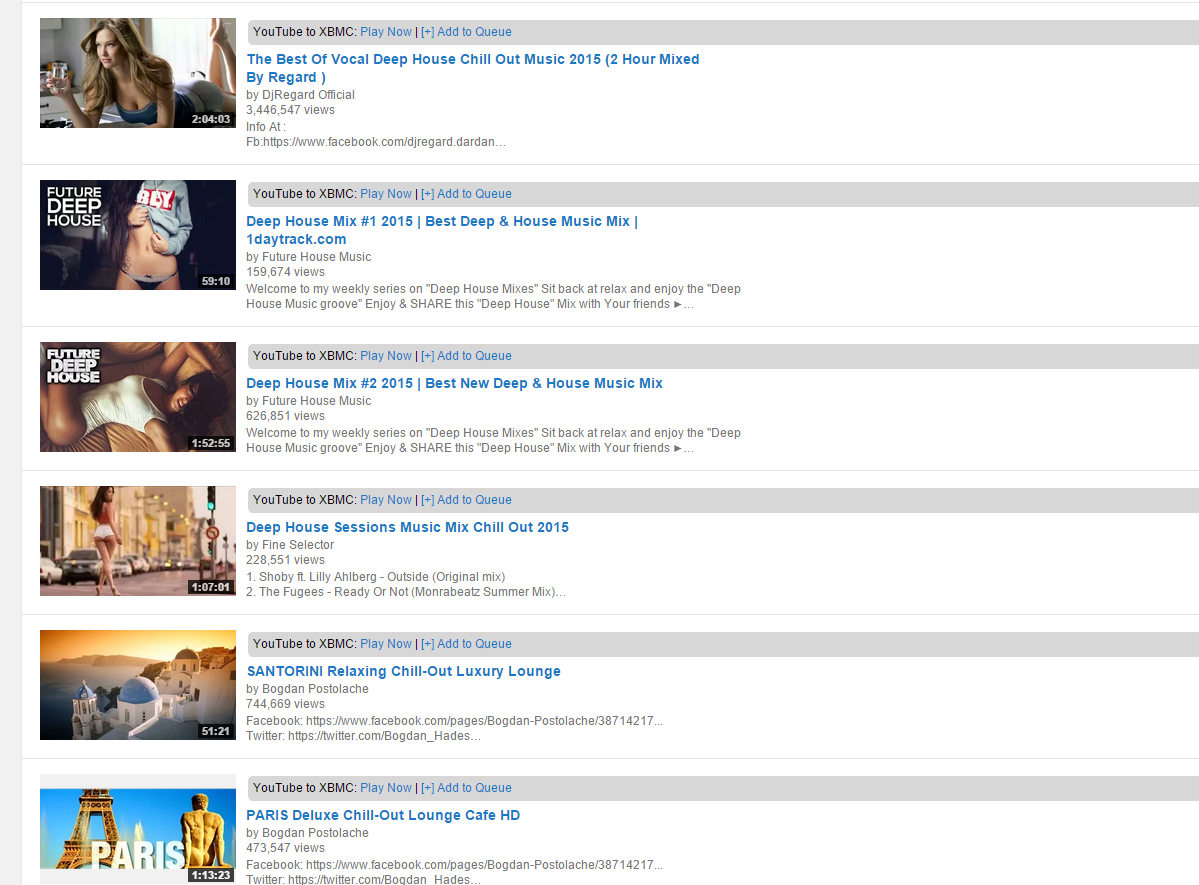
Task: Open PARIS Deluxe Chill-Out Lounge Cafe HD title
Action: tap(383, 815)
